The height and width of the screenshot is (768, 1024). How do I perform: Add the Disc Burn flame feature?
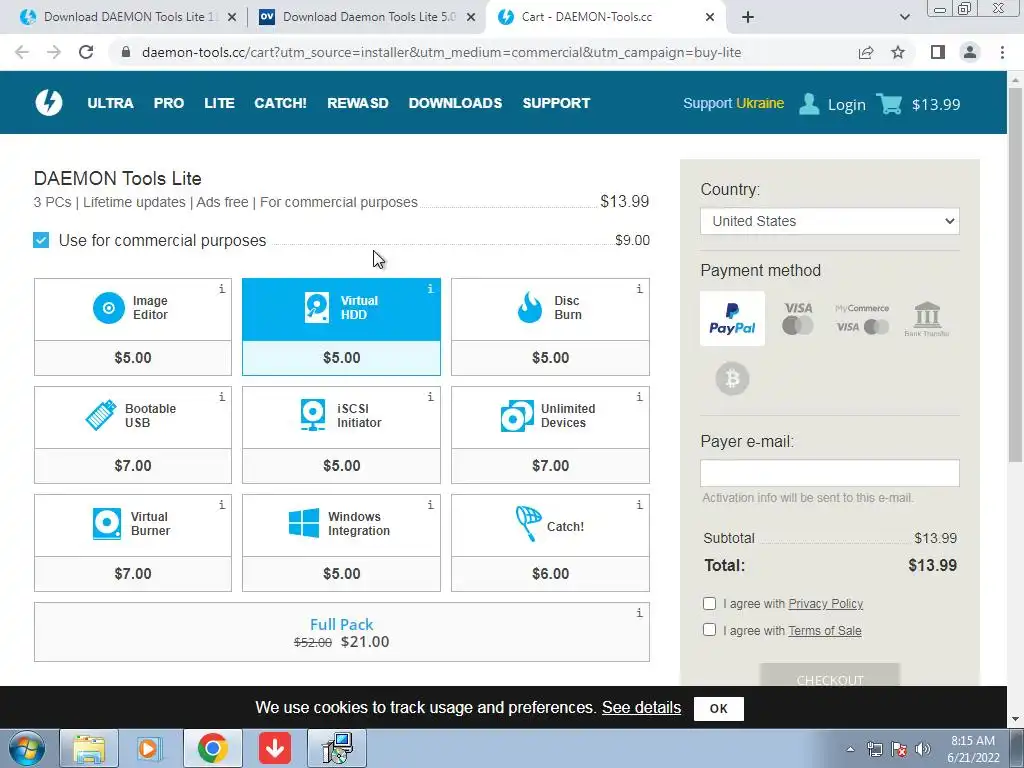pyautogui.click(x=551, y=327)
